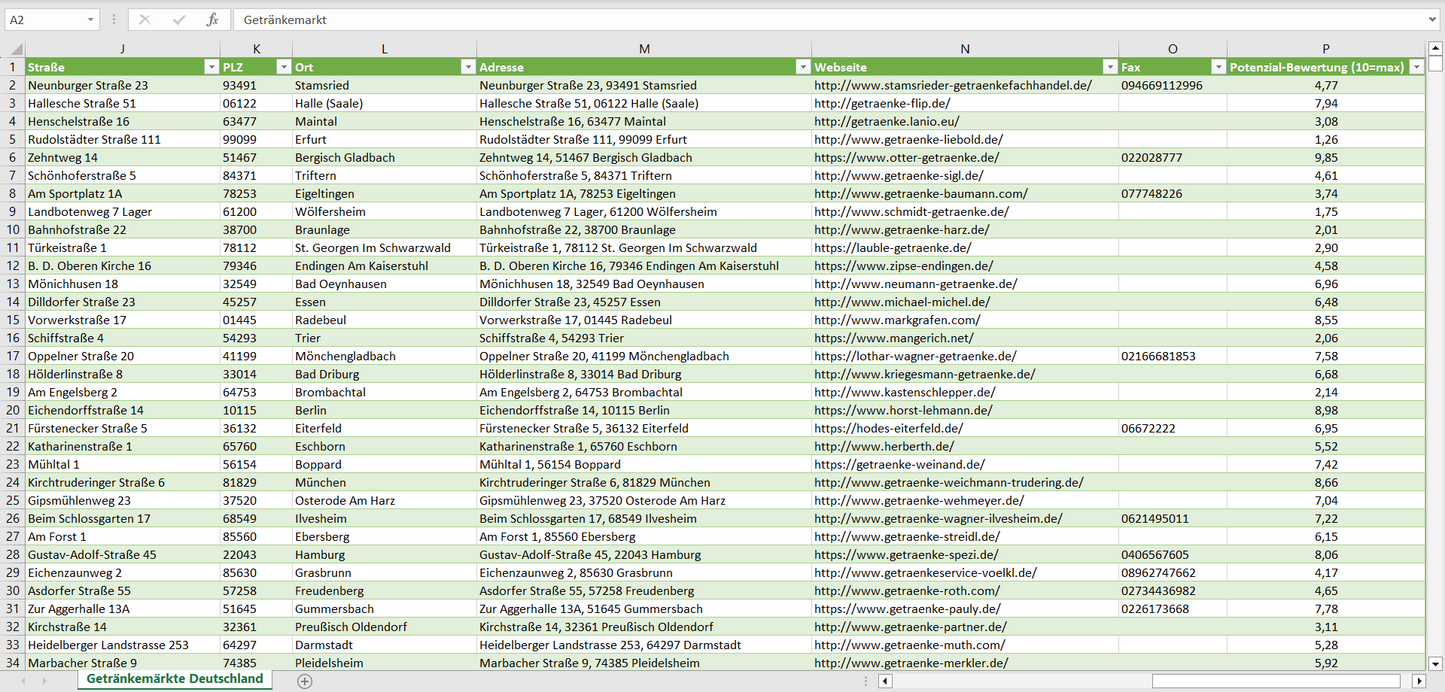Open the getraenke-flip.de website link

[881, 104]
